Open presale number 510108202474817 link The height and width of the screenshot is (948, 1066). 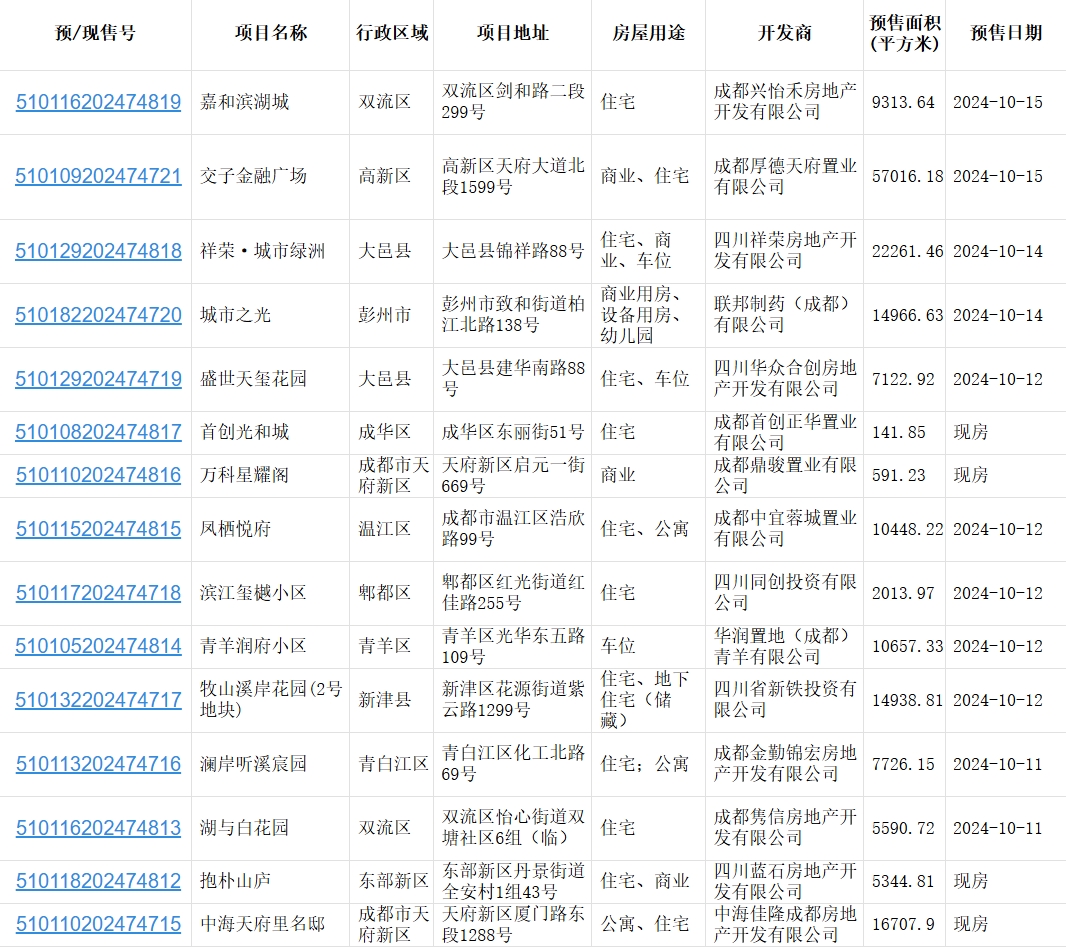pyautogui.click(x=99, y=432)
